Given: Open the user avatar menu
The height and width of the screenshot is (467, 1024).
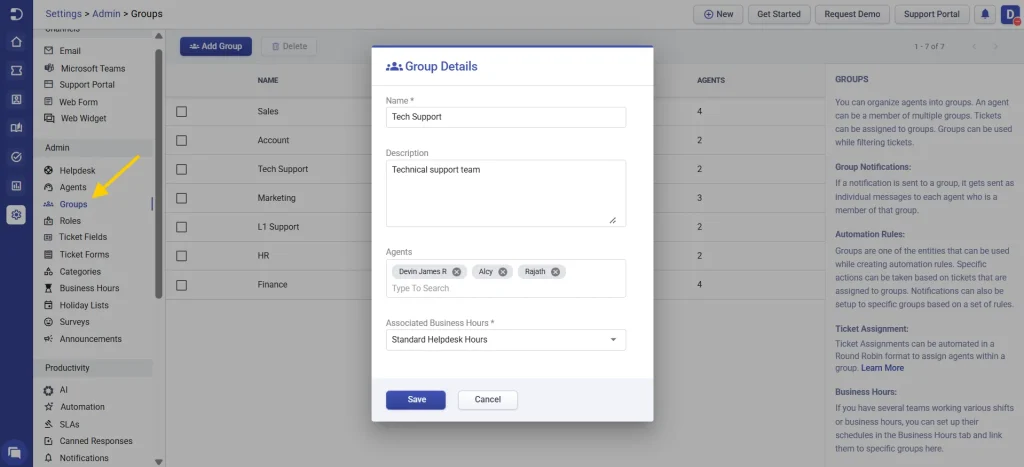Looking at the screenshot, I should pyautogui.click(x=1009, y=15).
